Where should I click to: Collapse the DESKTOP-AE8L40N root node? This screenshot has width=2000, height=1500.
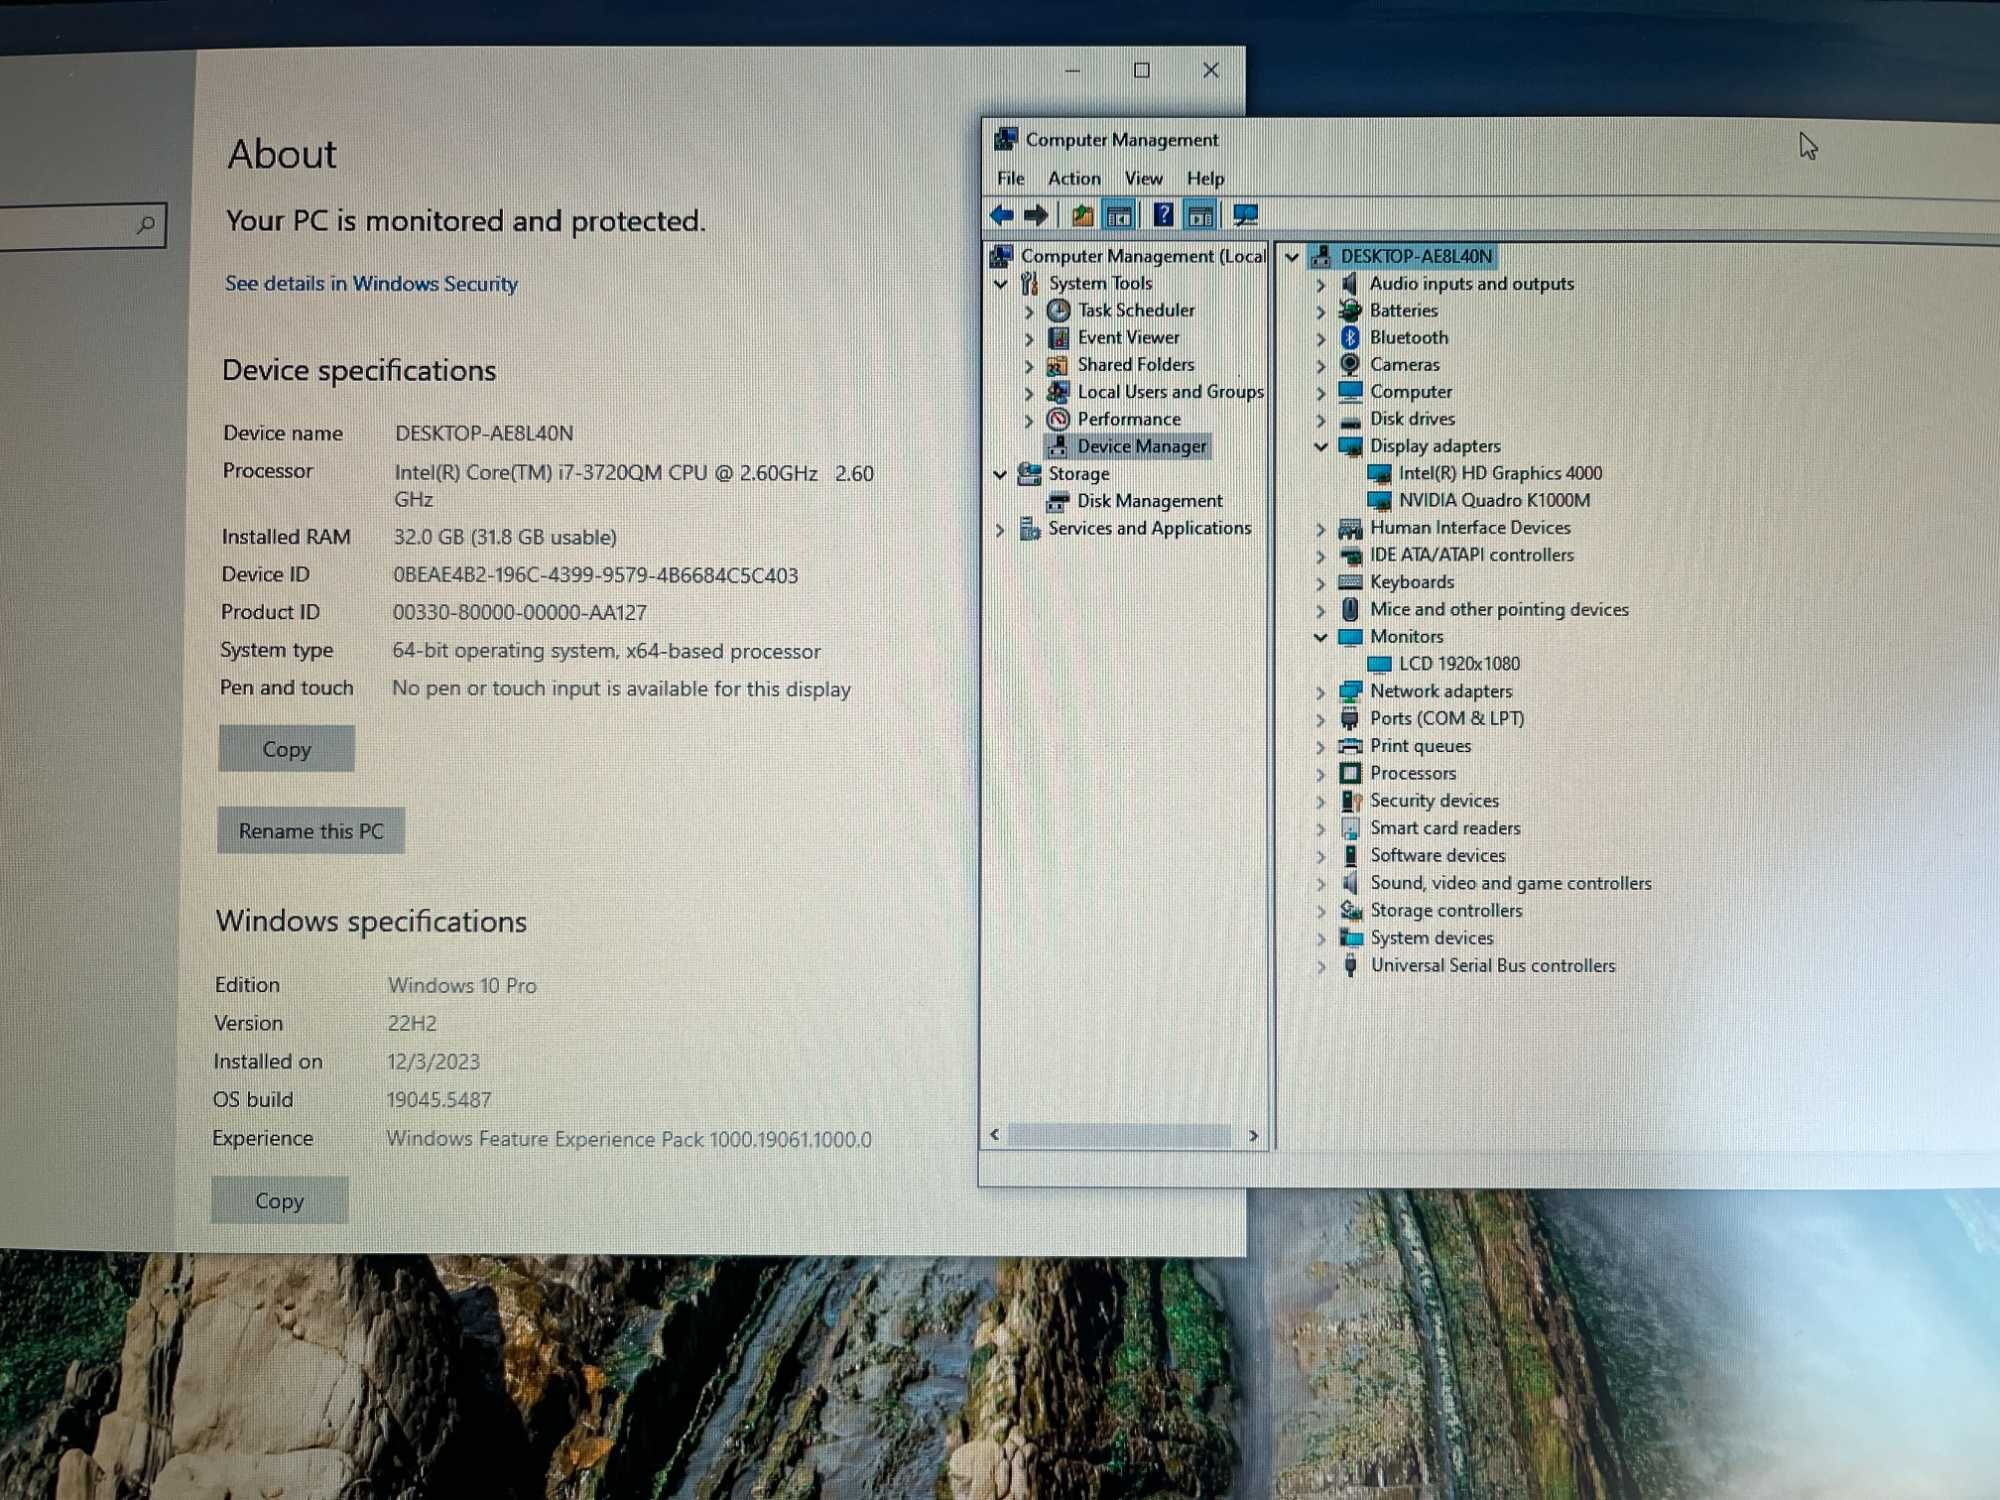[x=1292, y=257]
